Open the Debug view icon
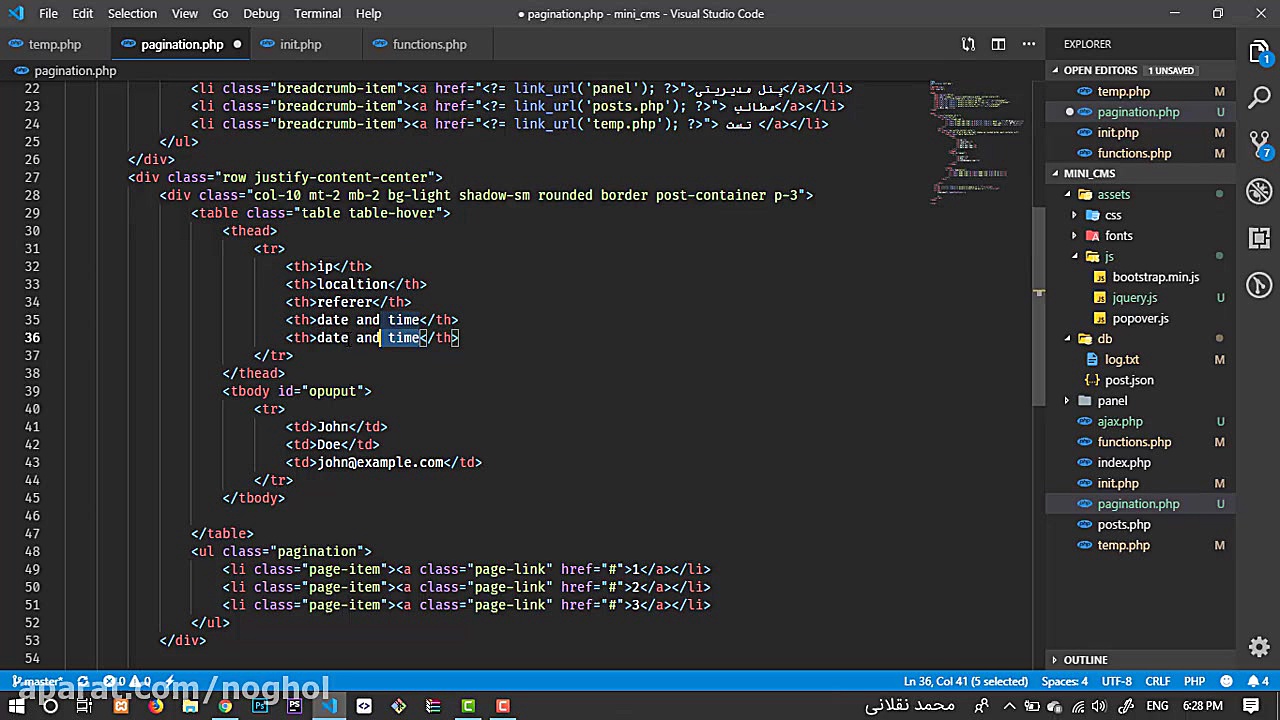Image resolution: width=1280 pixels, height=720 pixels. click(1259, 190)
